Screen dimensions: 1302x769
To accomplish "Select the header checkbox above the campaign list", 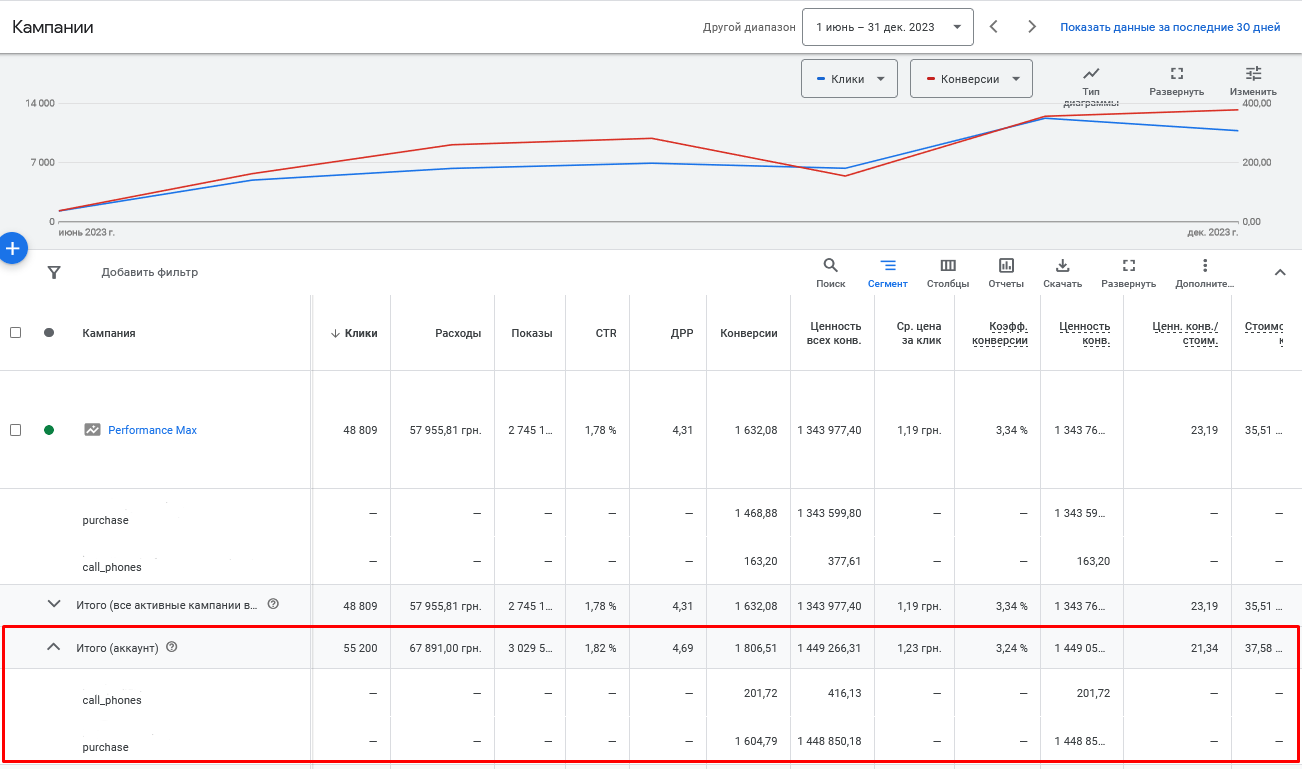I will (17, 333).
